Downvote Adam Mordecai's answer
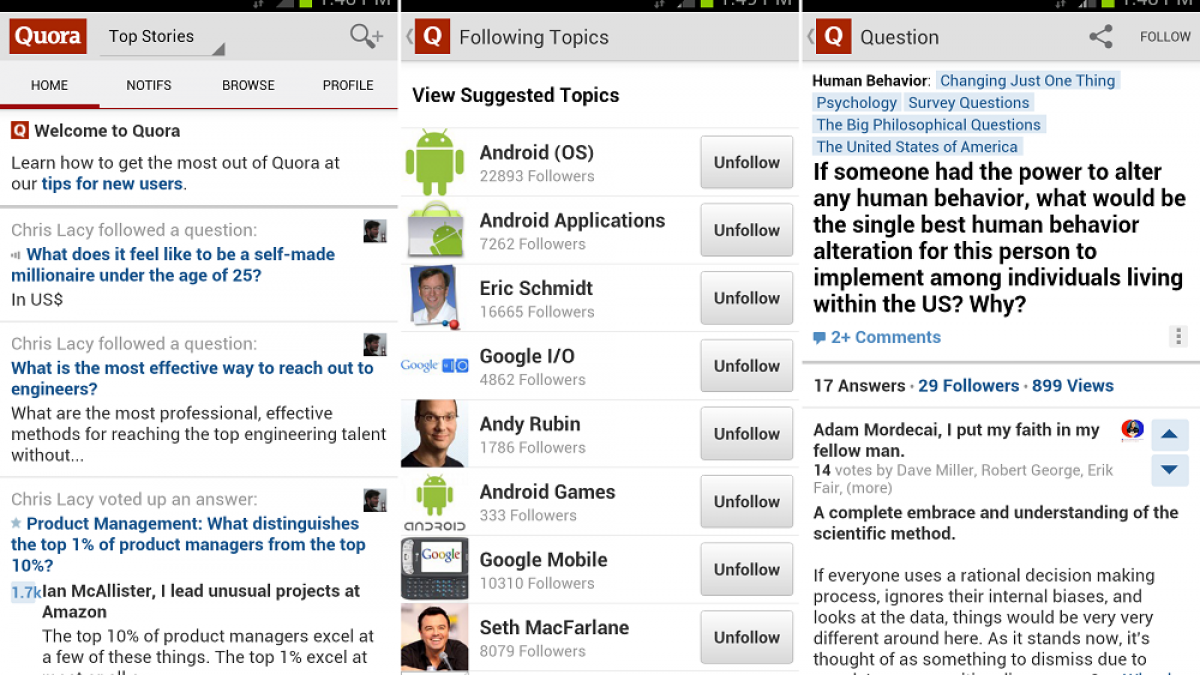This screenshot has width=1200, height=675. click(1170, 469)
